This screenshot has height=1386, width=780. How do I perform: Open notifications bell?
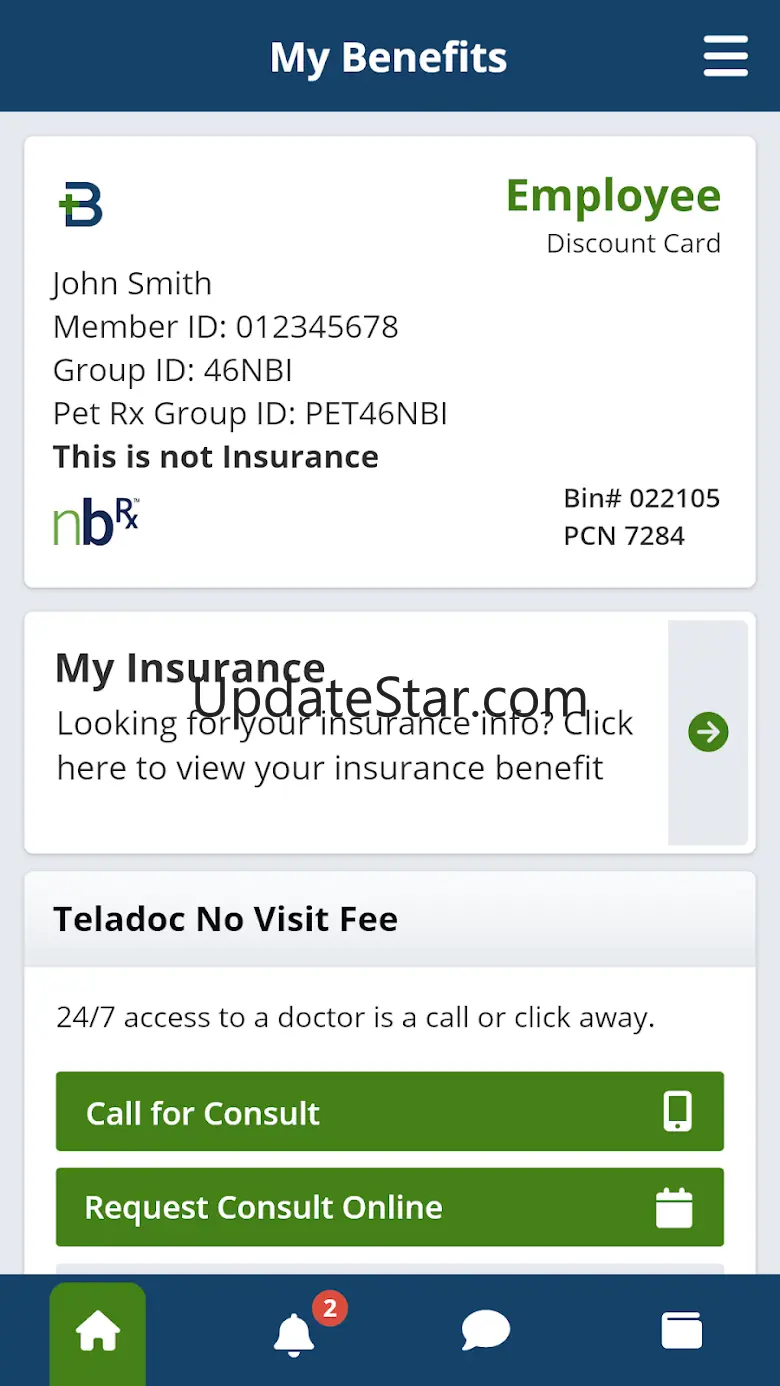tap(294, 1334)
